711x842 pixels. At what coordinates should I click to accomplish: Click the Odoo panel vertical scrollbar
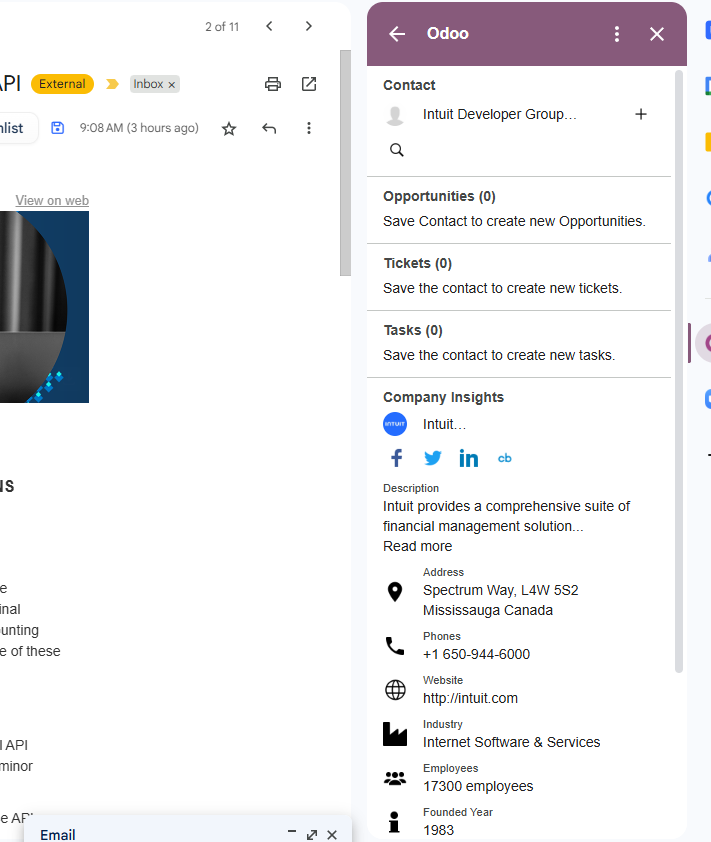(x=679, y=371)
